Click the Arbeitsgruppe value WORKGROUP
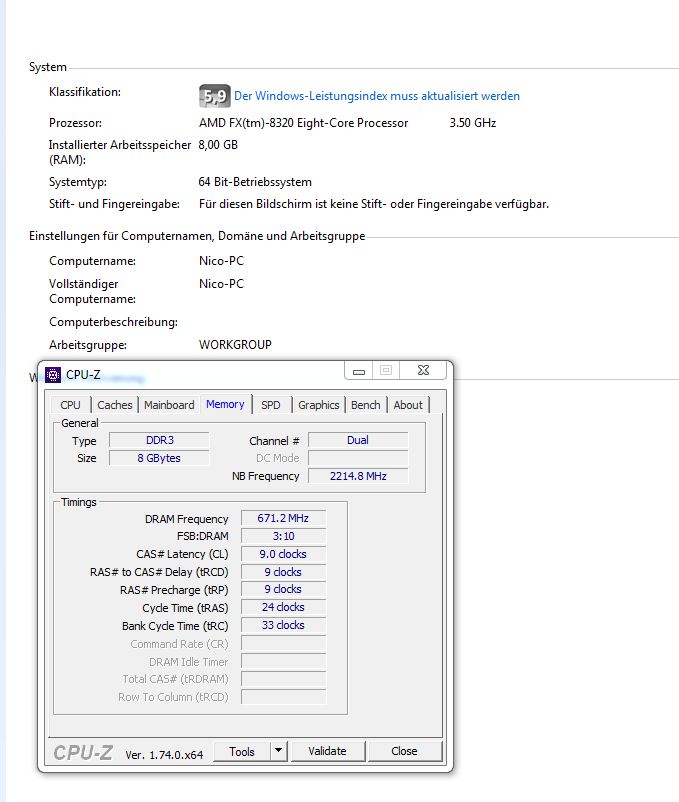679x802 pixels. [235, 345]
